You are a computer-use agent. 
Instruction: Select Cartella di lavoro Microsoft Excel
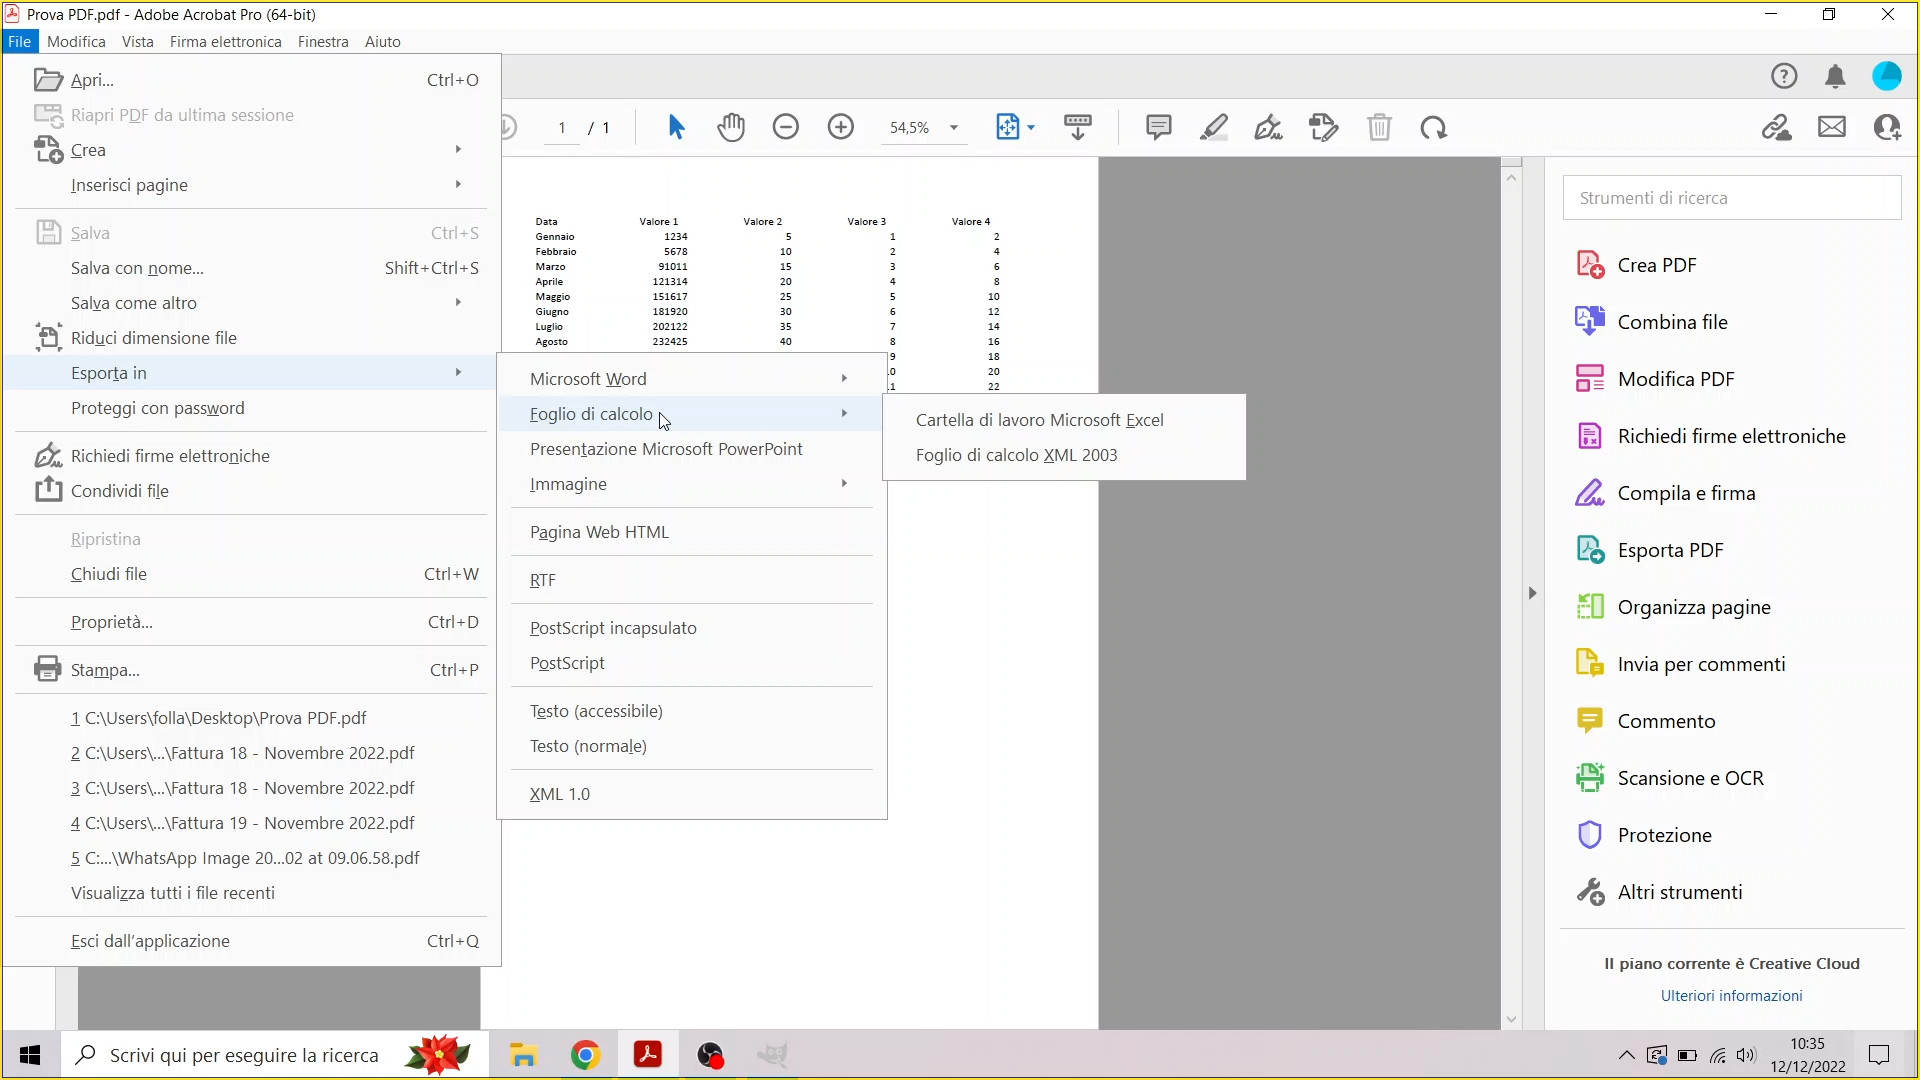pyautogui.click(x=1040, y=420)
